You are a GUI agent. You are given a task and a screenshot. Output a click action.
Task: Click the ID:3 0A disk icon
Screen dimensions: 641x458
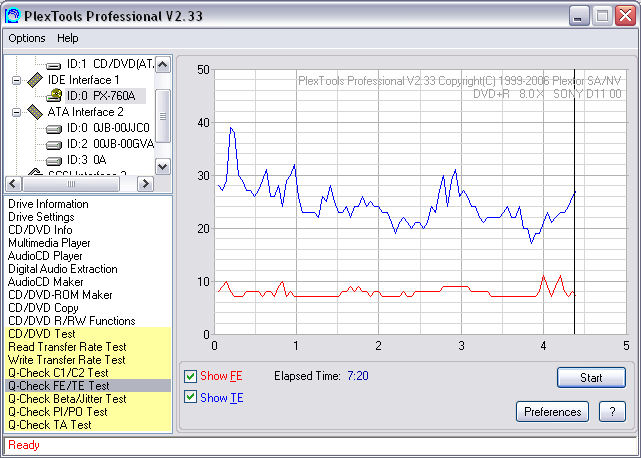[53, 161]
